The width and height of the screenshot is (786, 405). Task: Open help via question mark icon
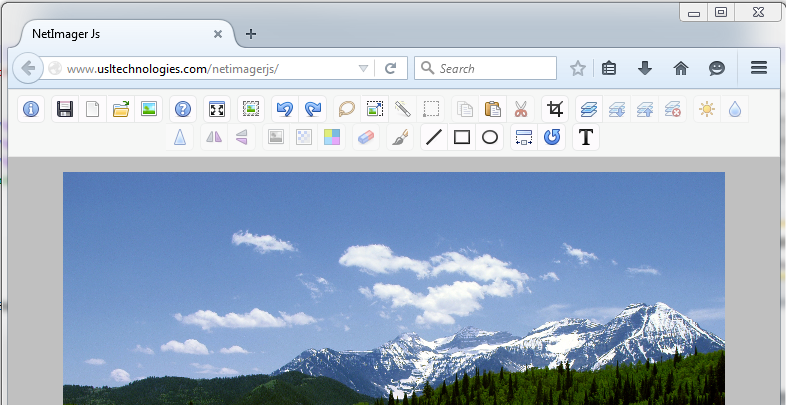click(183, 109)
